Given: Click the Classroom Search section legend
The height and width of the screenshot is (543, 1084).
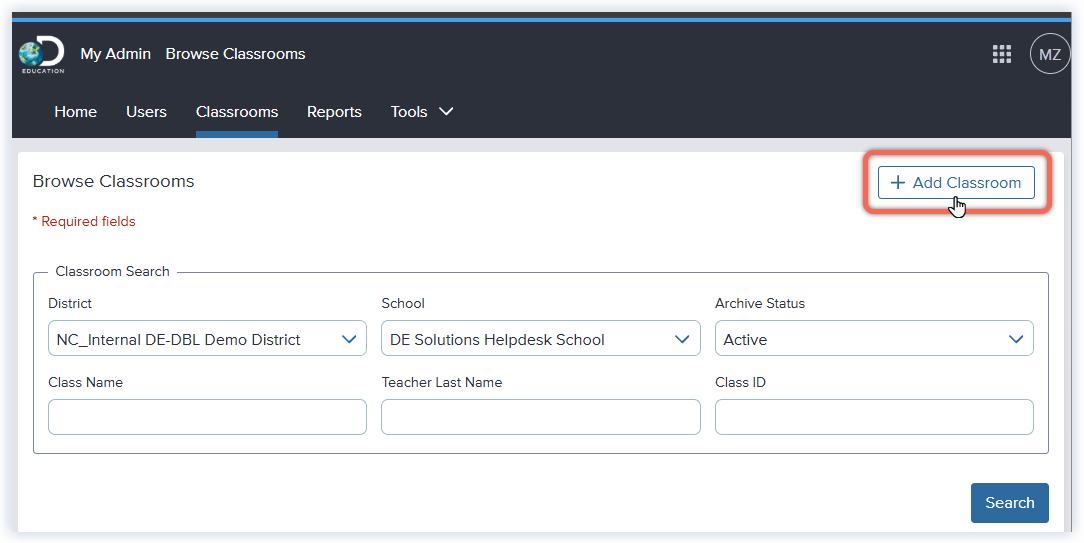Looking at the screenshot, I should [112, 271].
